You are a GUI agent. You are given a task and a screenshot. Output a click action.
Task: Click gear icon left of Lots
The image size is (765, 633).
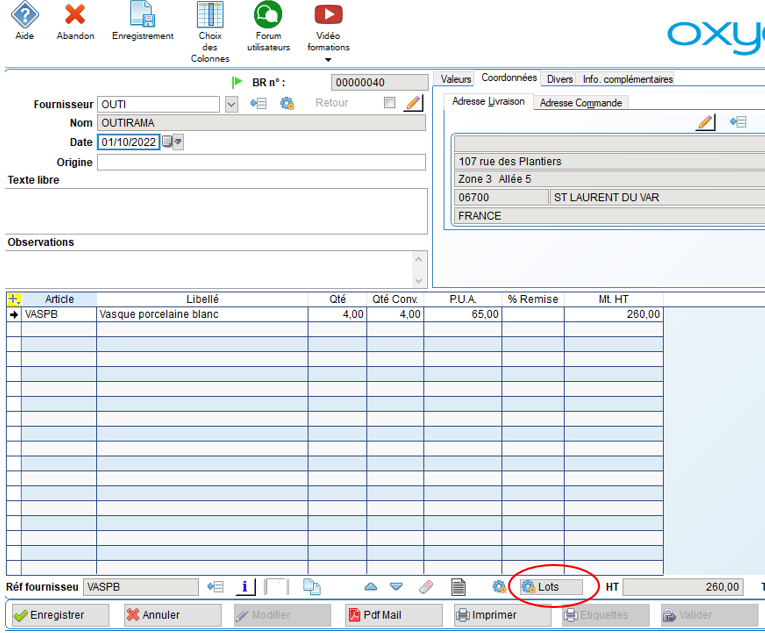coord(499,586)
